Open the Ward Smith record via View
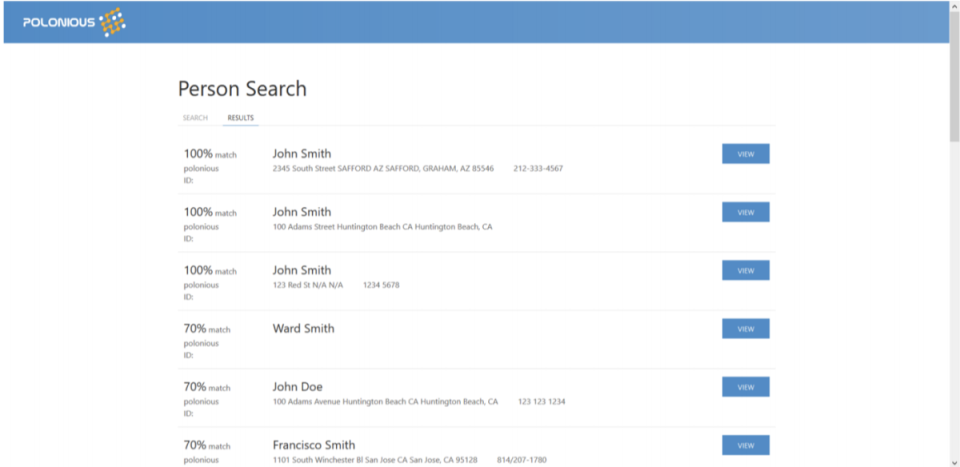Image resolution: width=960 pixels, height=467 pixels. click(x=745, y=328)
